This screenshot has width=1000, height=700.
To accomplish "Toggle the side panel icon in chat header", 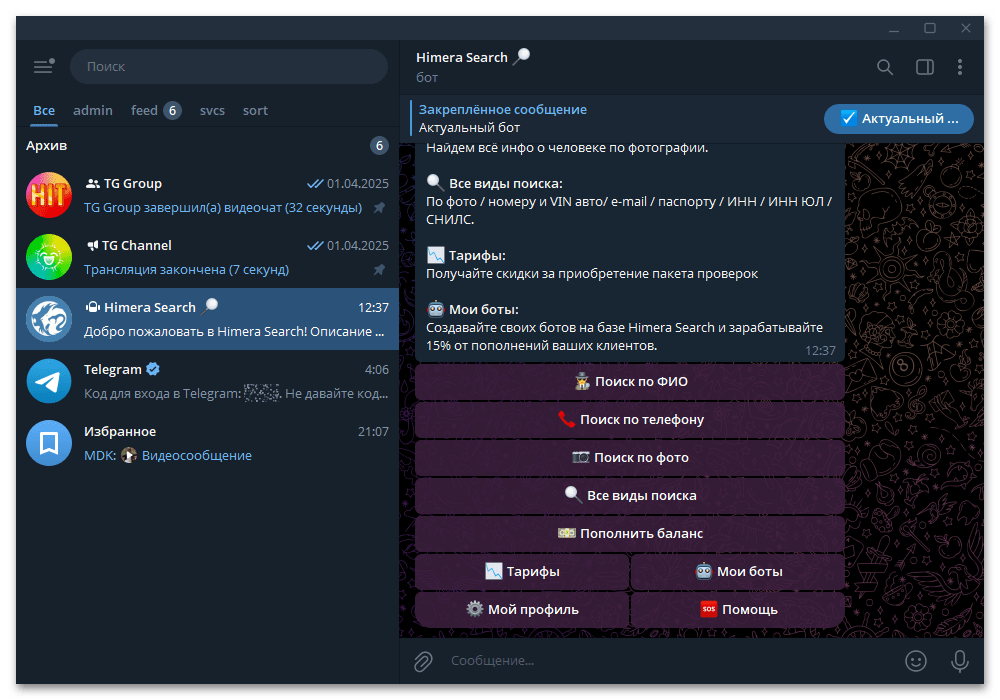I will (x=925, y=67).
